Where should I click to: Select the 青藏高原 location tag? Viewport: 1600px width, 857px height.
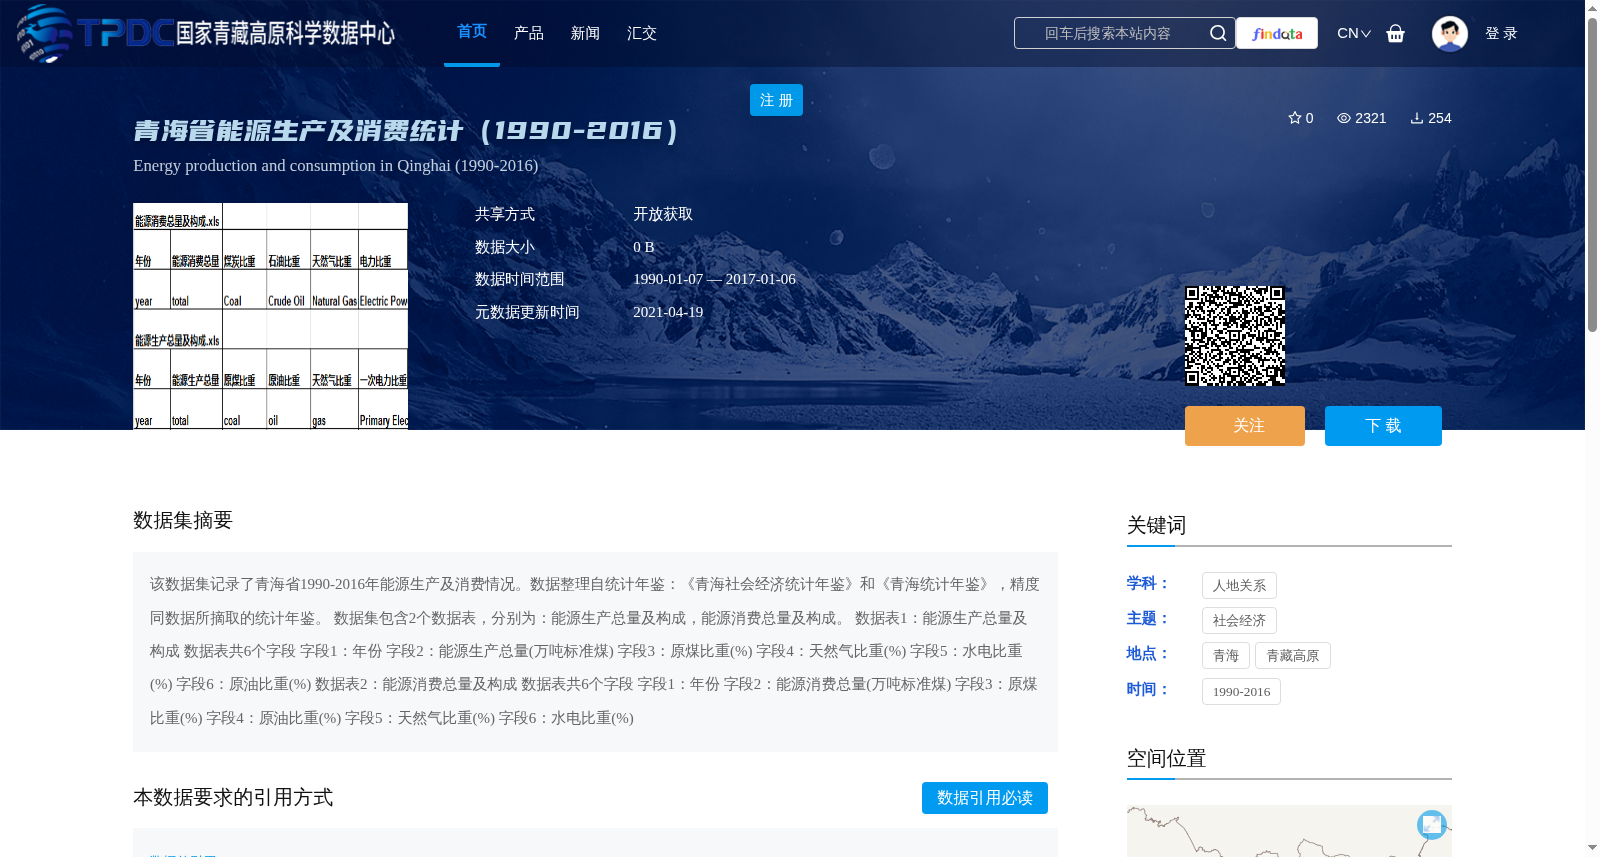[1293, 656]
